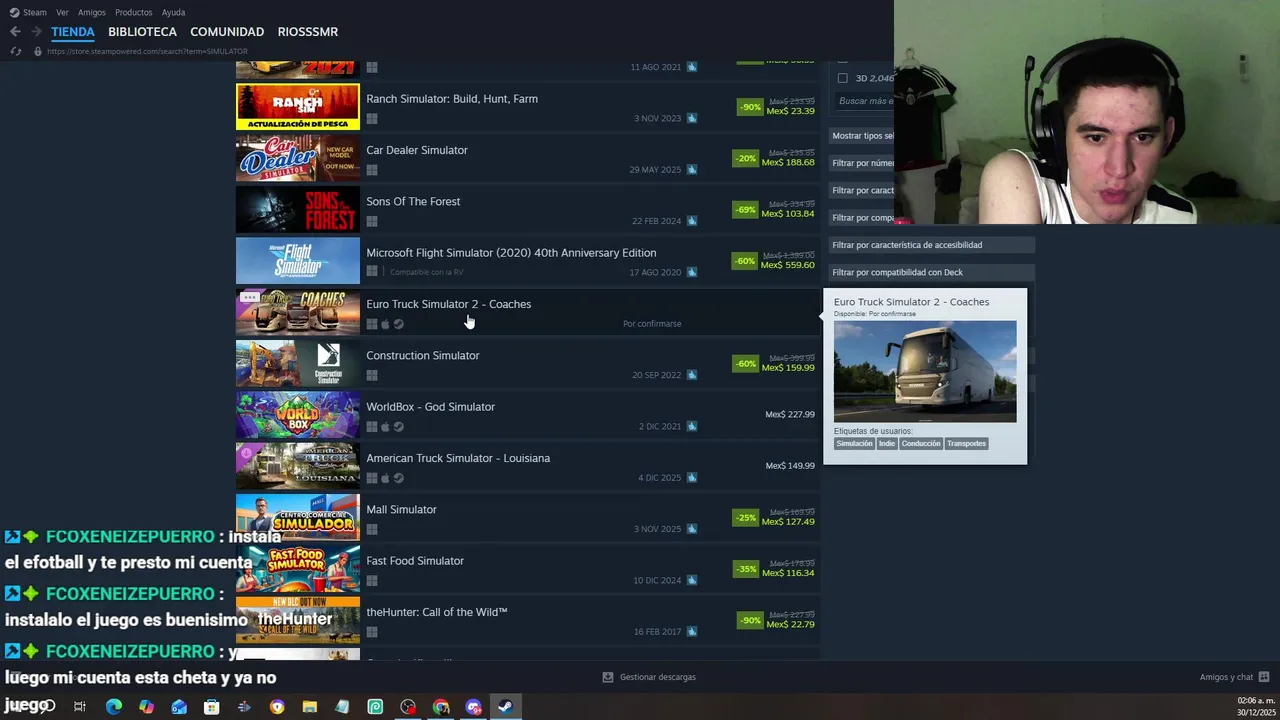The image size is (1280, 720).
Task: Expand Filtrar por compatibilidad con Deck
Action: 931,272
